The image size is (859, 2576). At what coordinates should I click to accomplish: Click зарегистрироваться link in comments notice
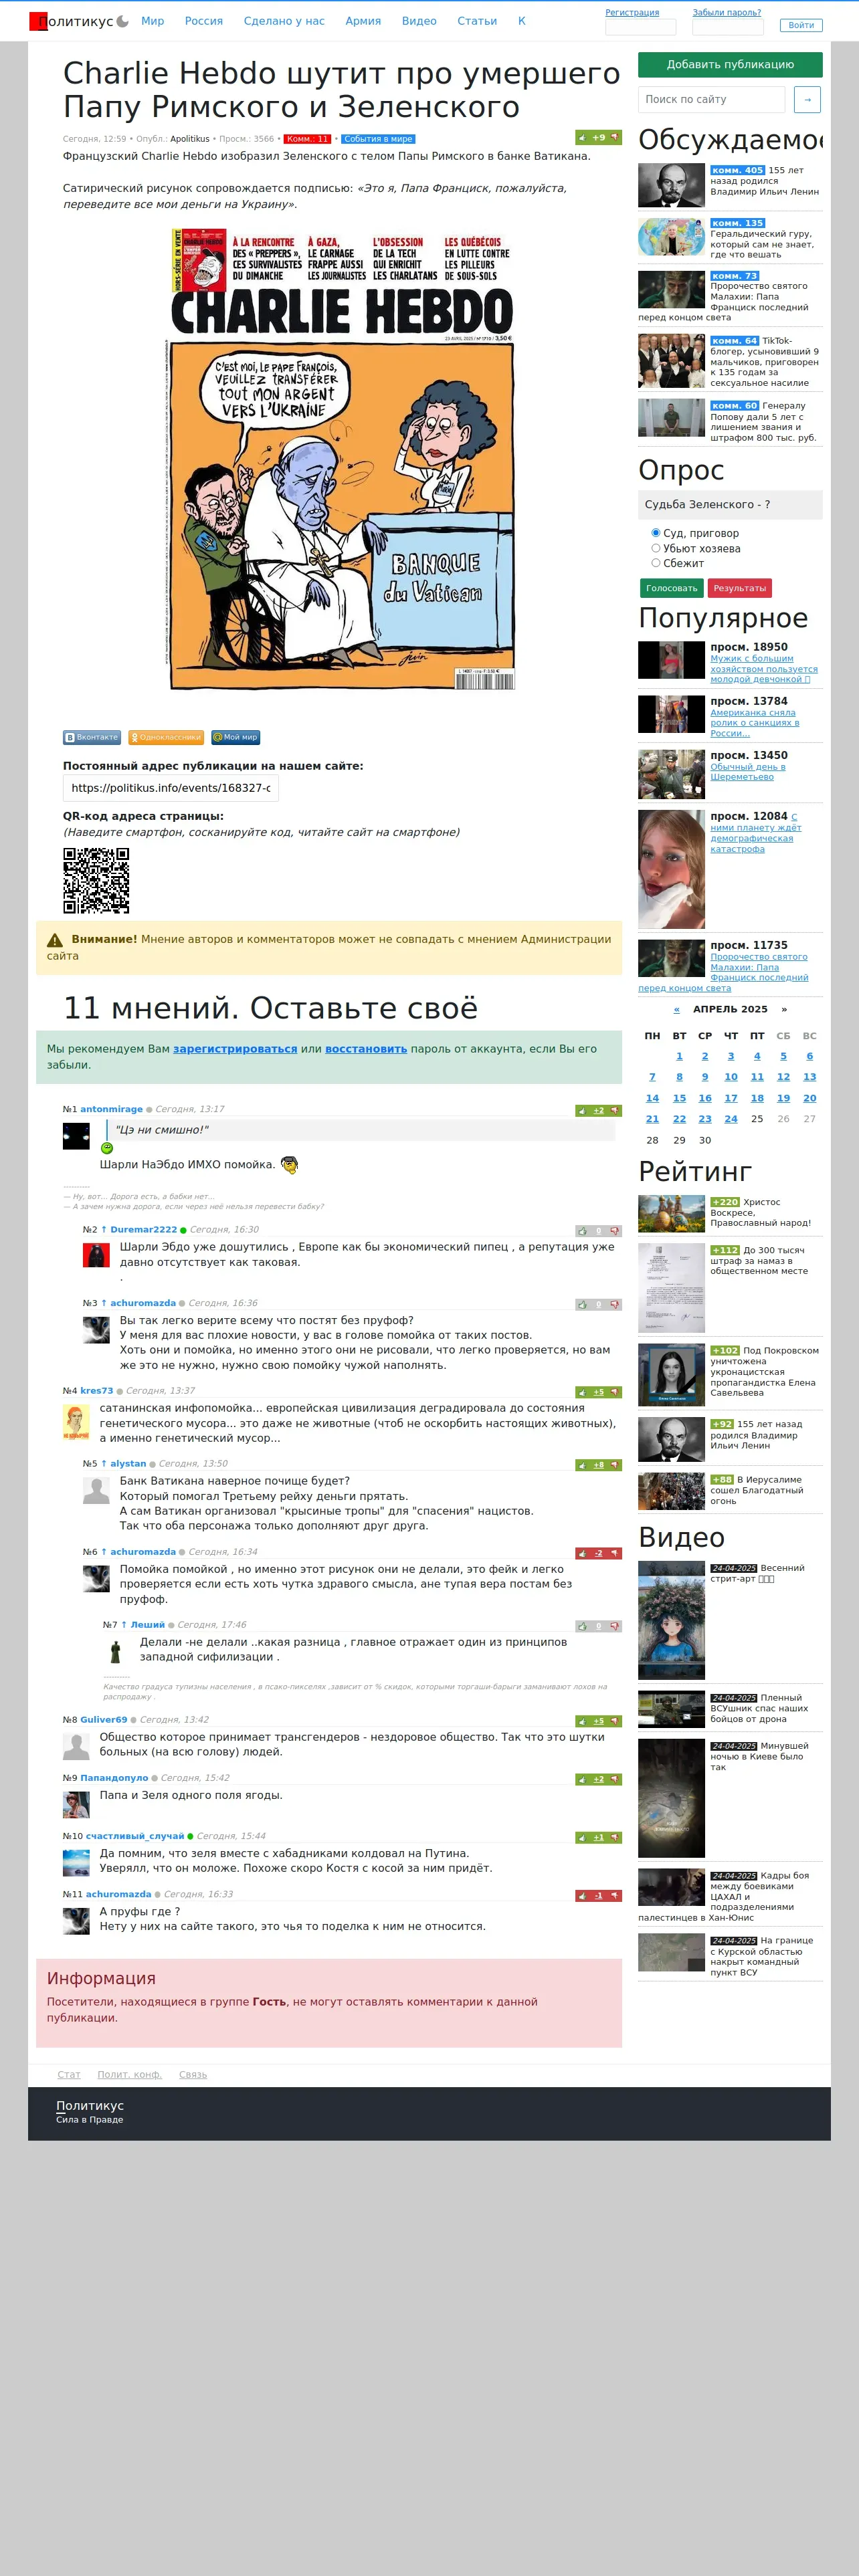(235, 1049)
